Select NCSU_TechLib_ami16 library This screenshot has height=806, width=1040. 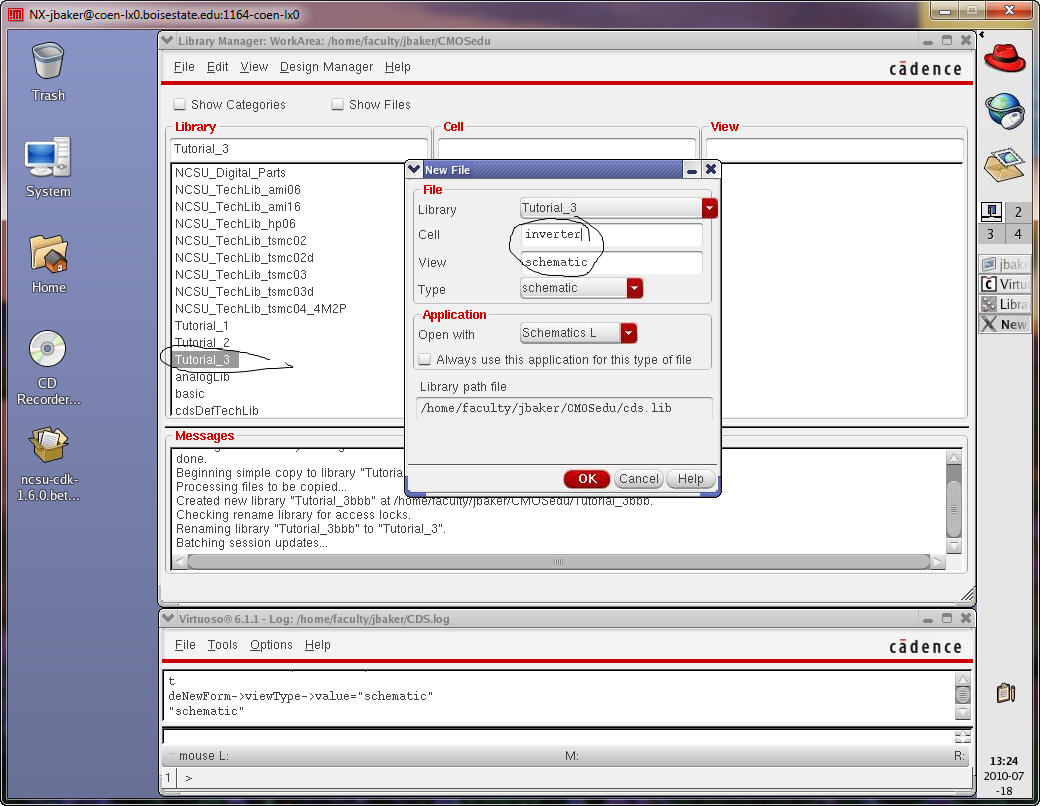[x=237, y=206]
